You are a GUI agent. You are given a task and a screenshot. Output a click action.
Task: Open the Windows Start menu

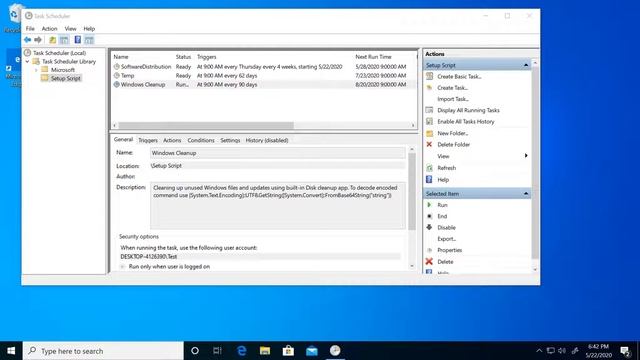point(11,351)
